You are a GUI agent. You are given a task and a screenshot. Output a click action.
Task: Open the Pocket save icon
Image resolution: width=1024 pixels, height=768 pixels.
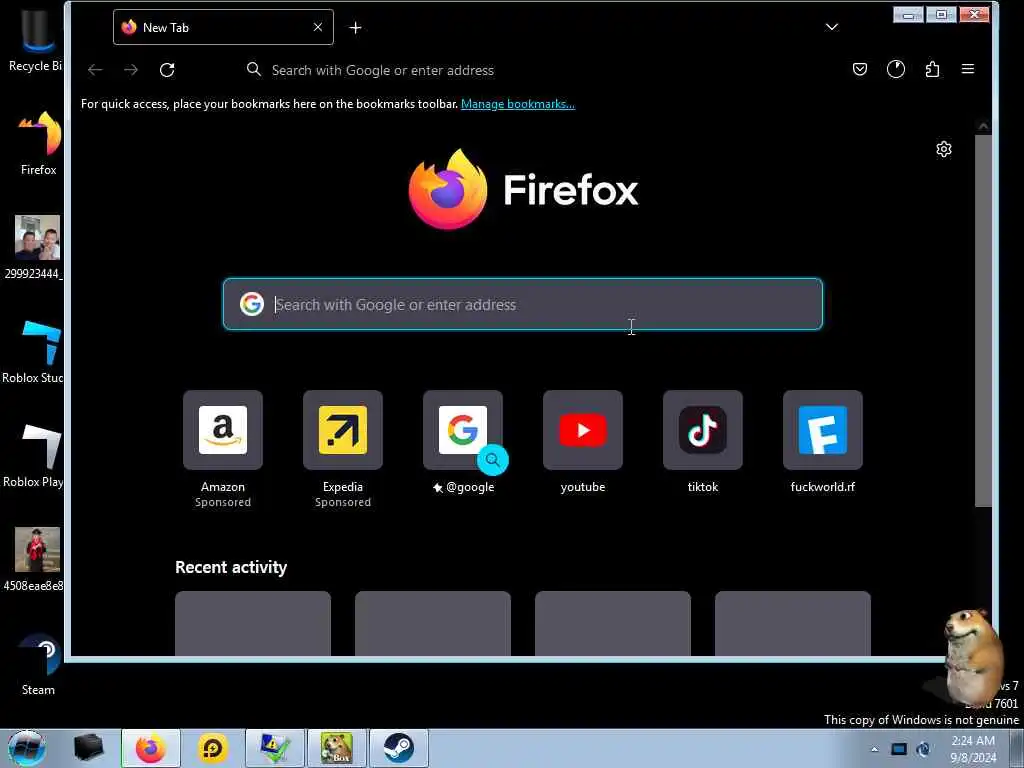(x=860, y=69)
